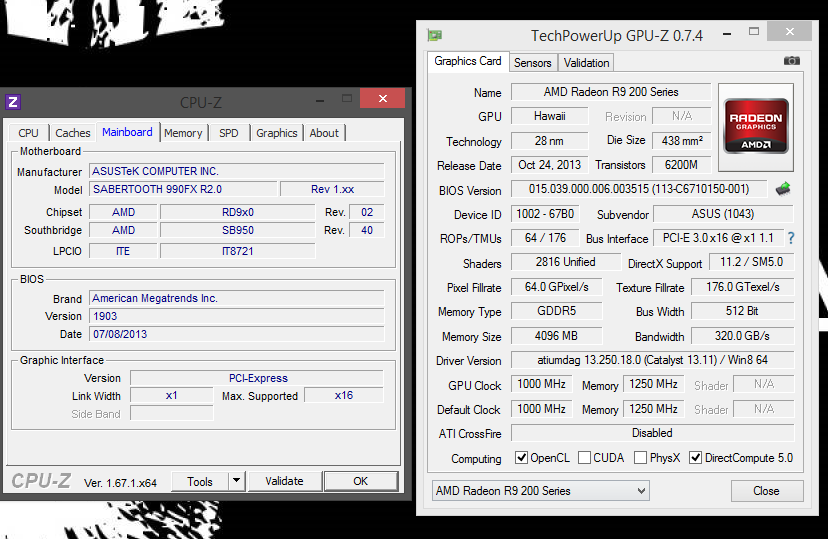Click the DirectX Support 11.2 / SM5.0 field

pos(751,262)
